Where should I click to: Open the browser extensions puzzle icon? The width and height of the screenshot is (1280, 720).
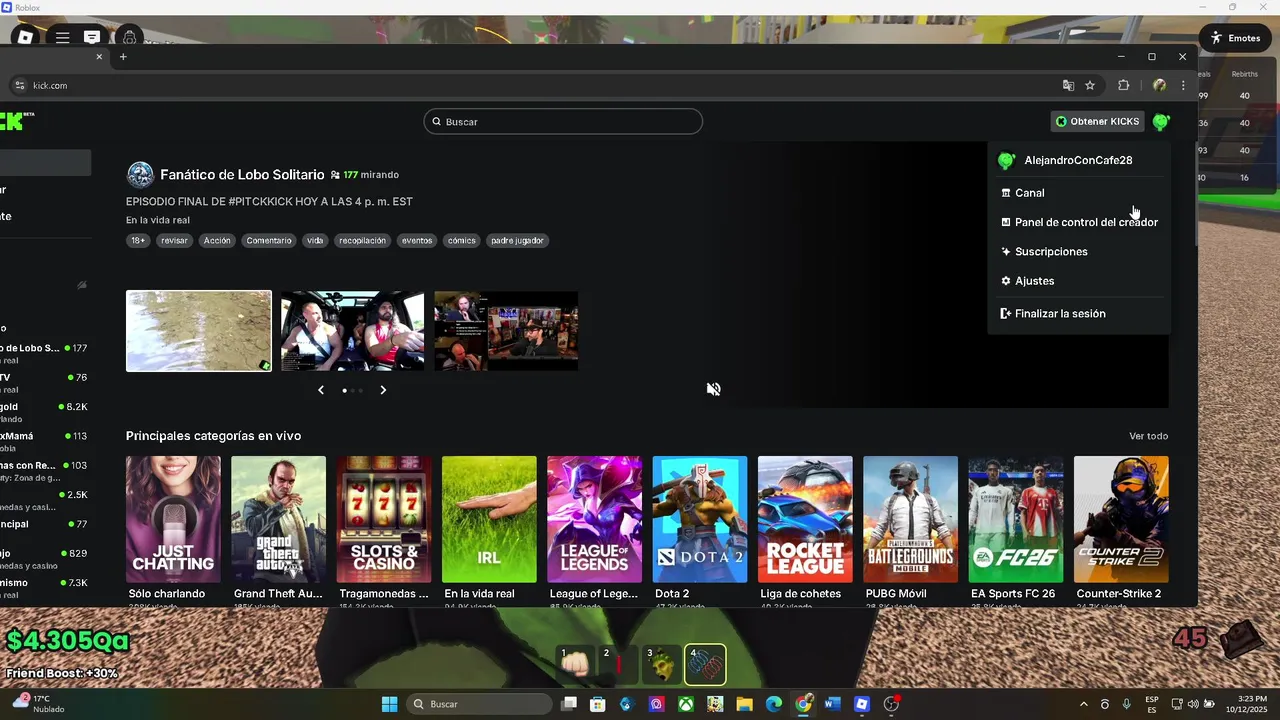(1123, 86)
